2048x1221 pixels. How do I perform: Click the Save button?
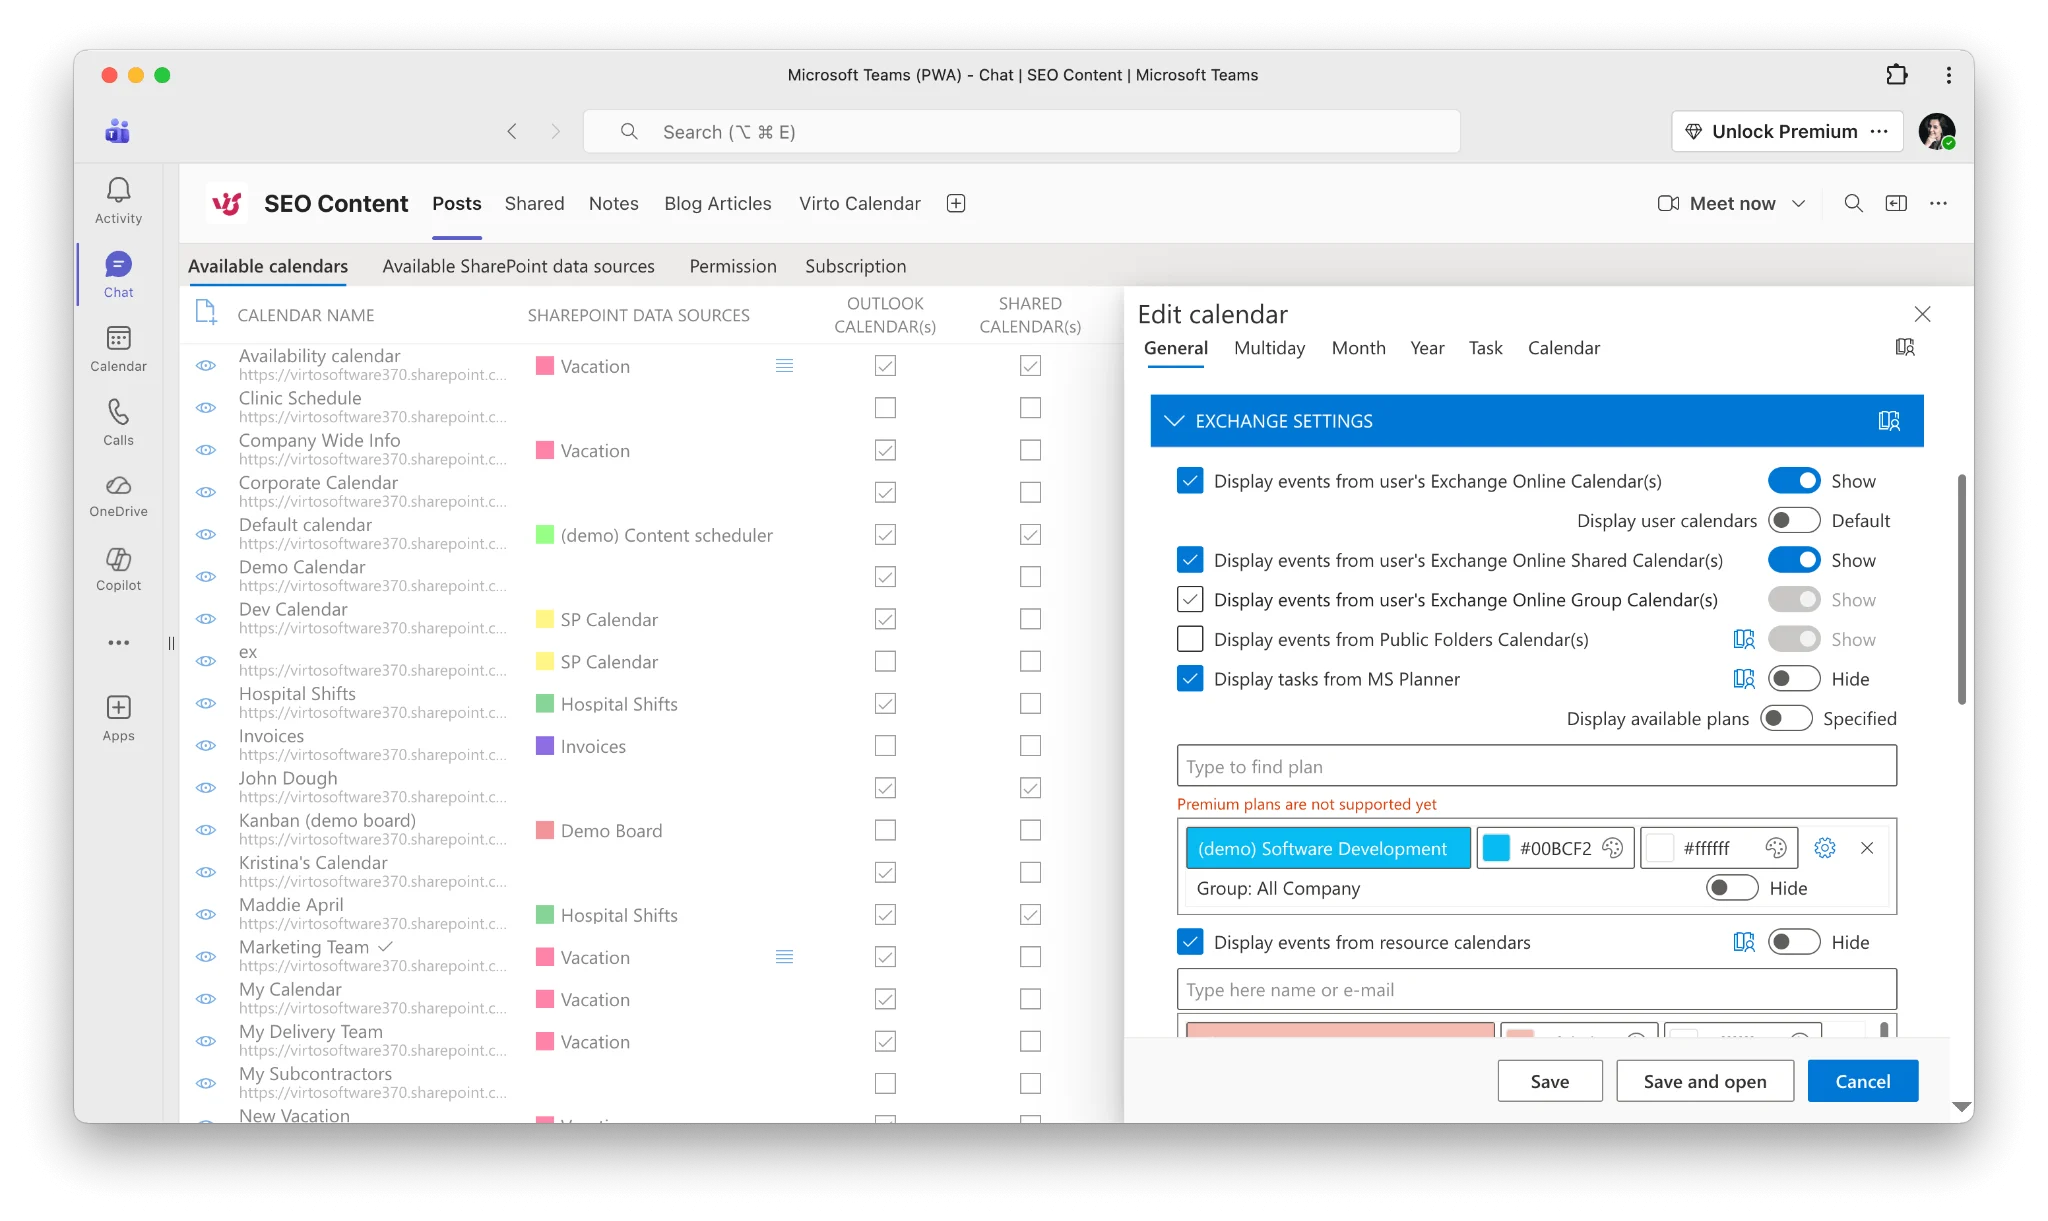point(1550,1081)
